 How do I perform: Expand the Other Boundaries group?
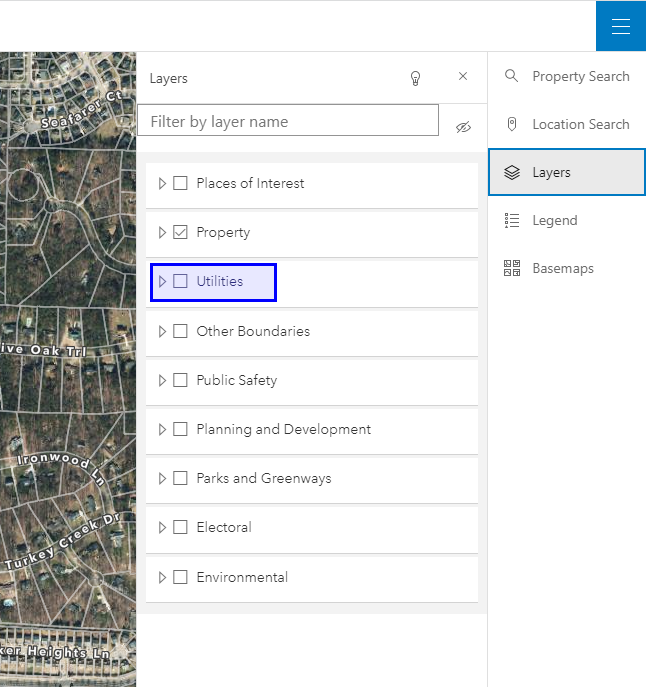(x=162, y=331)
